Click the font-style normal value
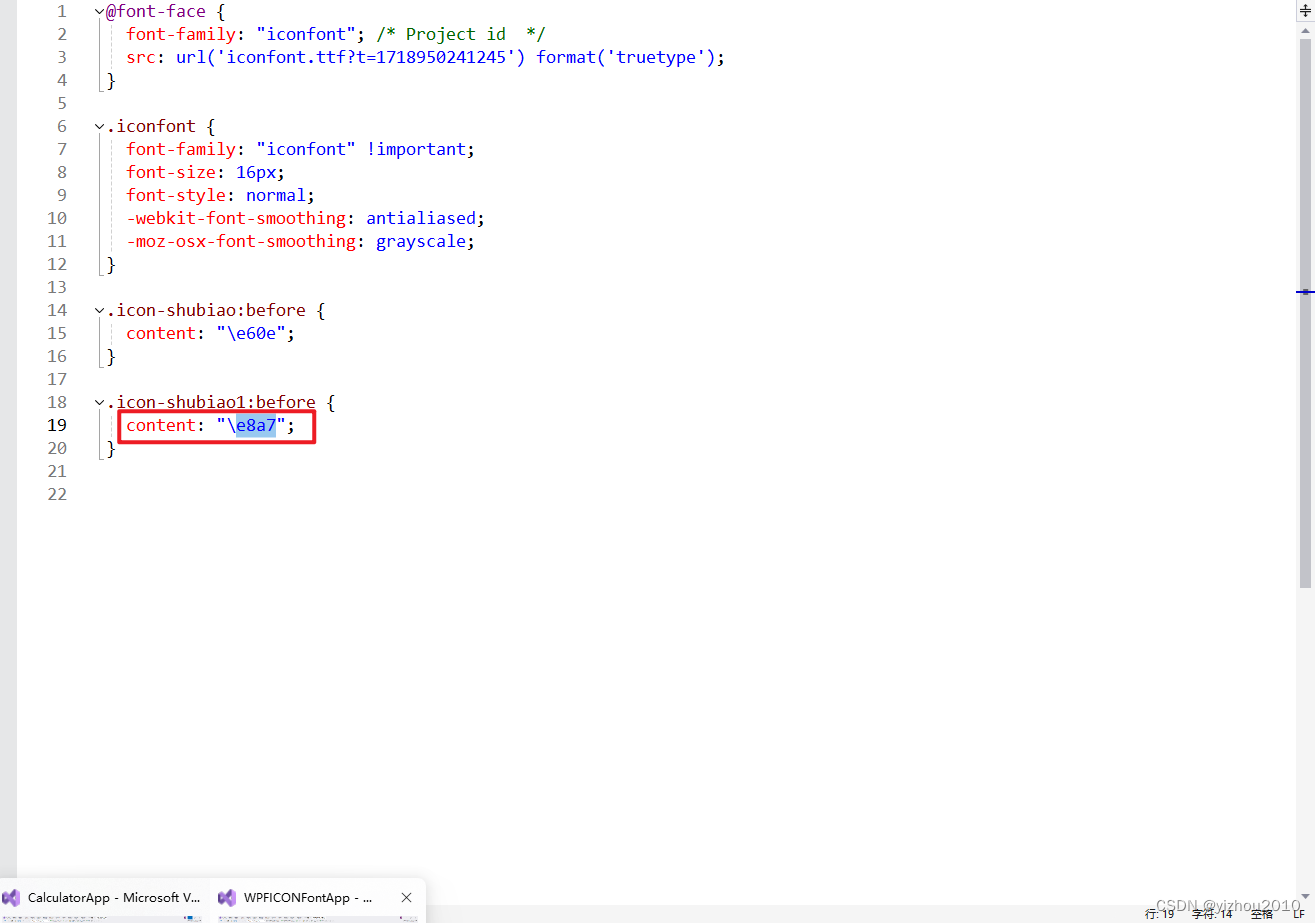Viewport: 1315px width, 923px height. pos(276,196)
